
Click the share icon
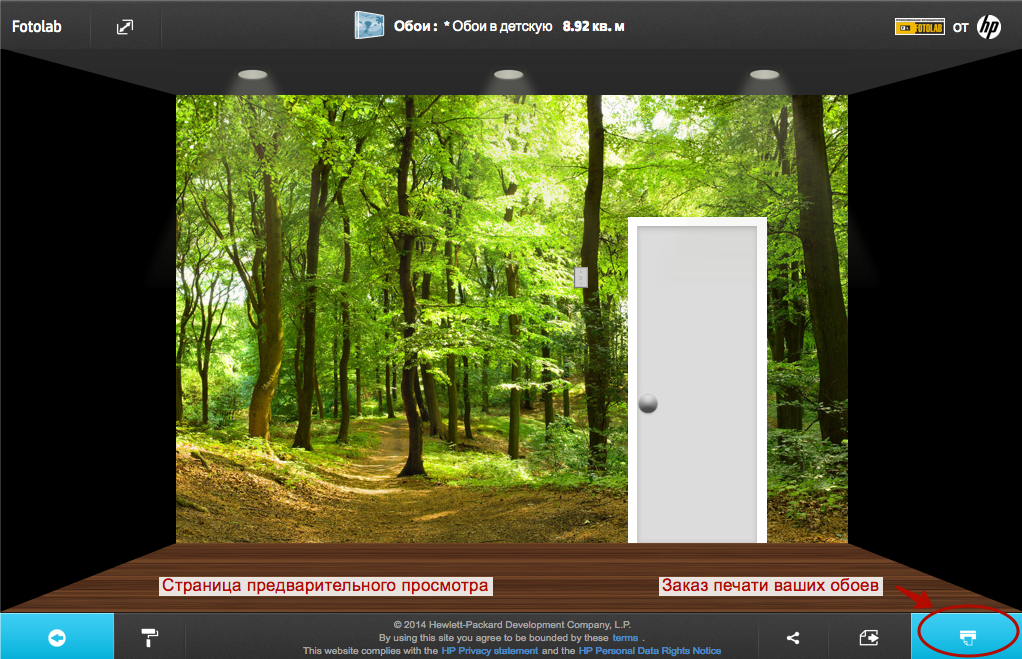coord(793,637)
